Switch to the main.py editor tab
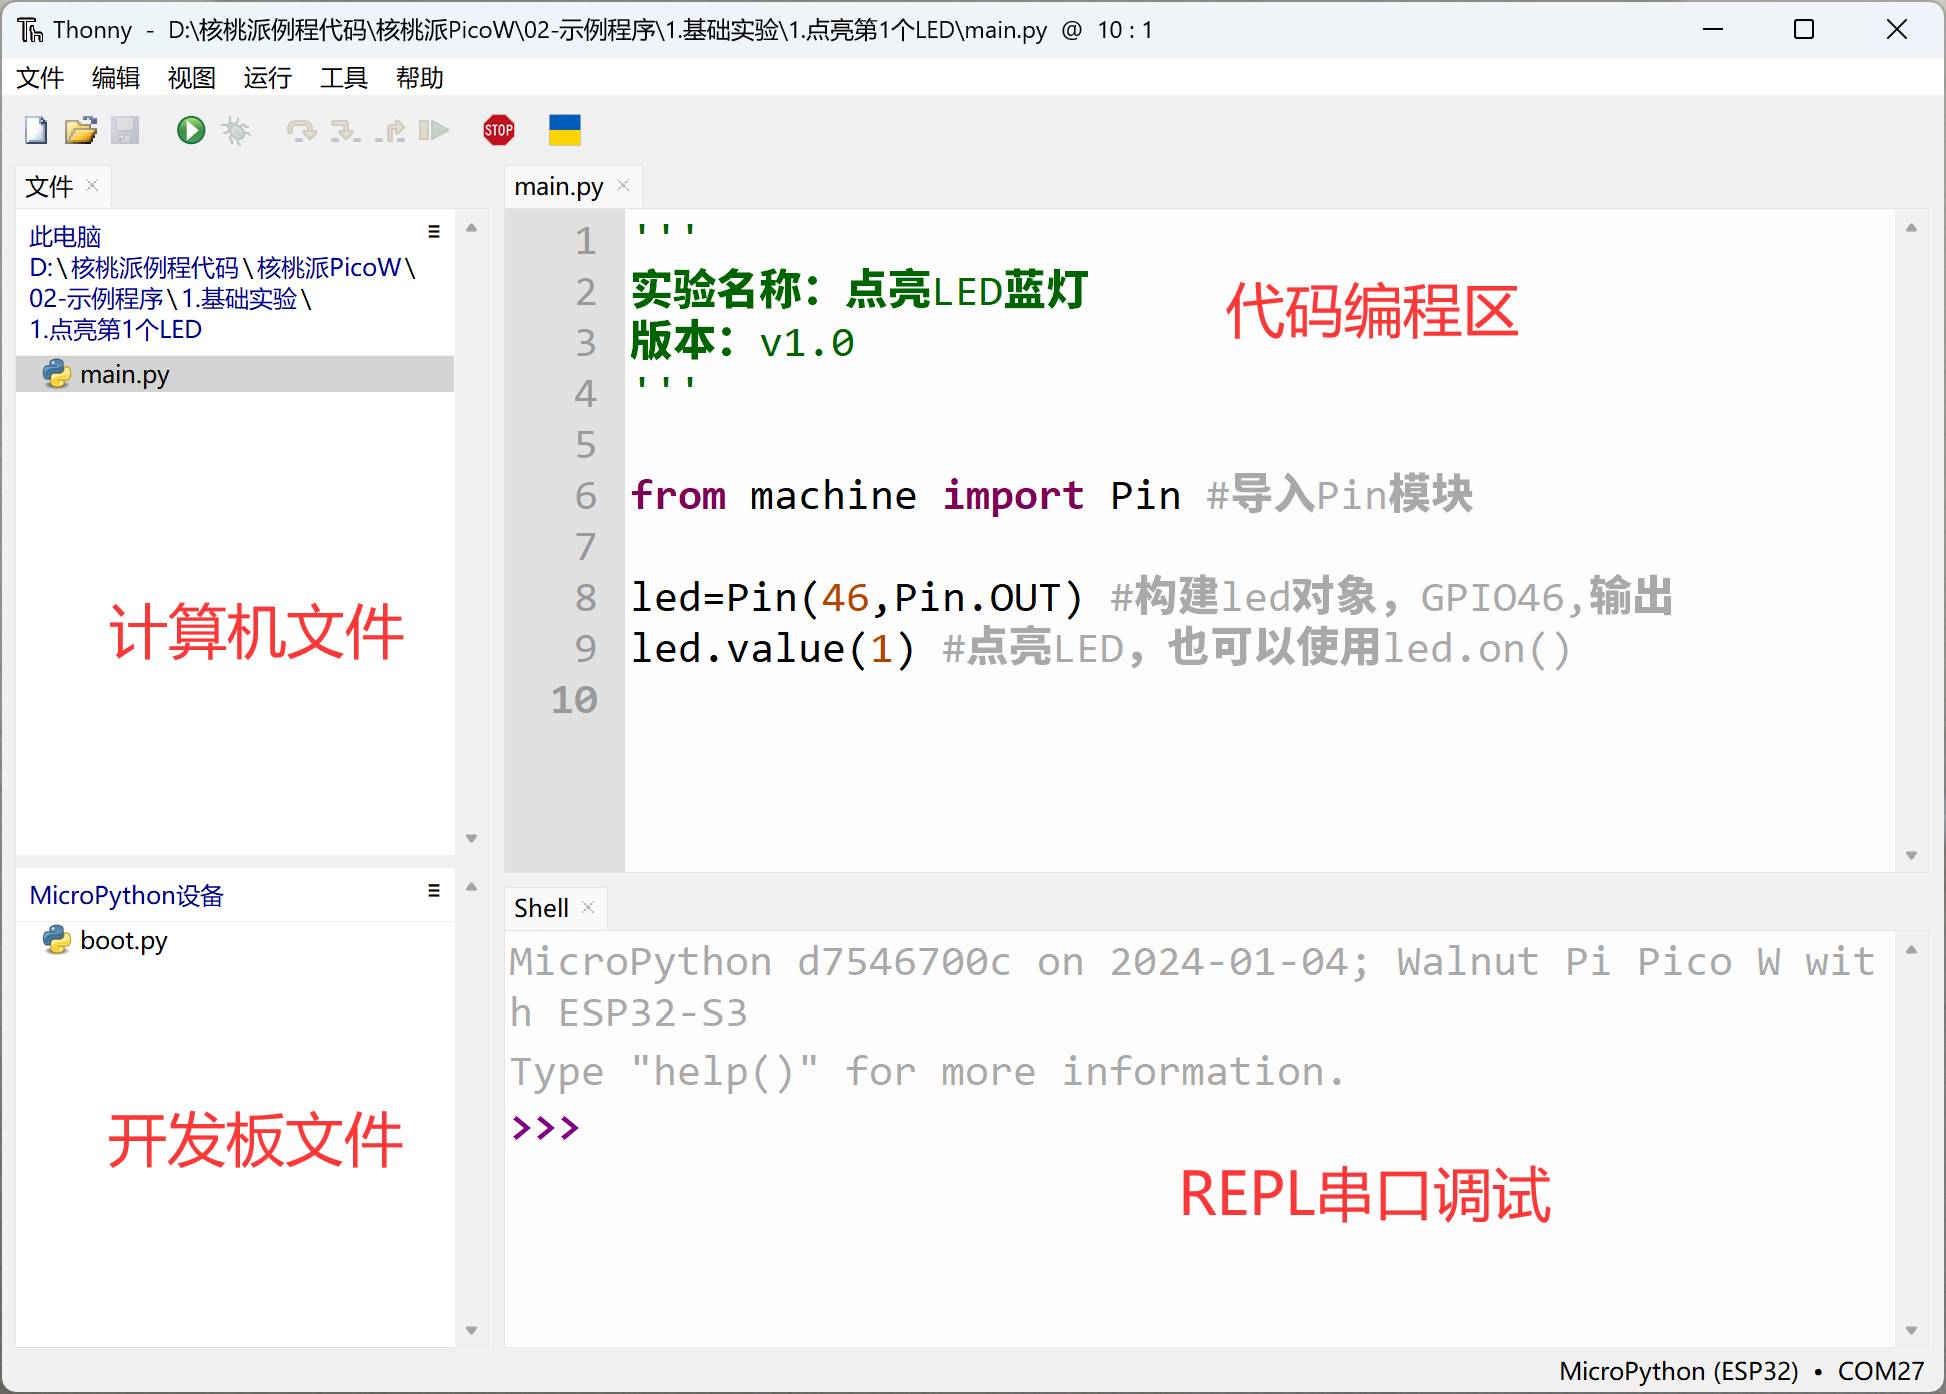 pyautogui.click(x=558, y=186)
